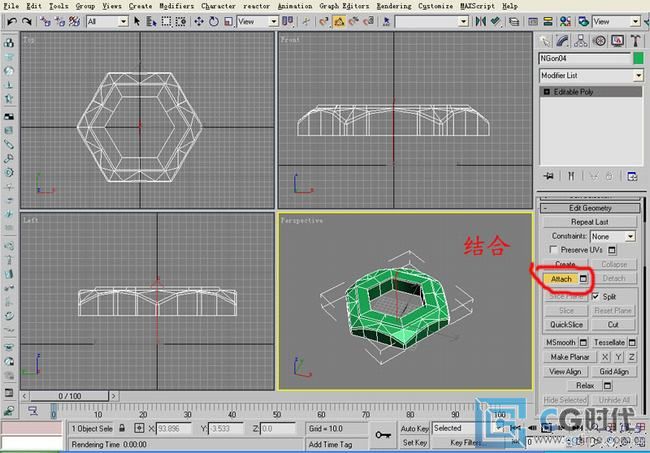Viewport: 650px width, 453px height.
Task: Open the Customize menu
Action: tap(435, 6)
